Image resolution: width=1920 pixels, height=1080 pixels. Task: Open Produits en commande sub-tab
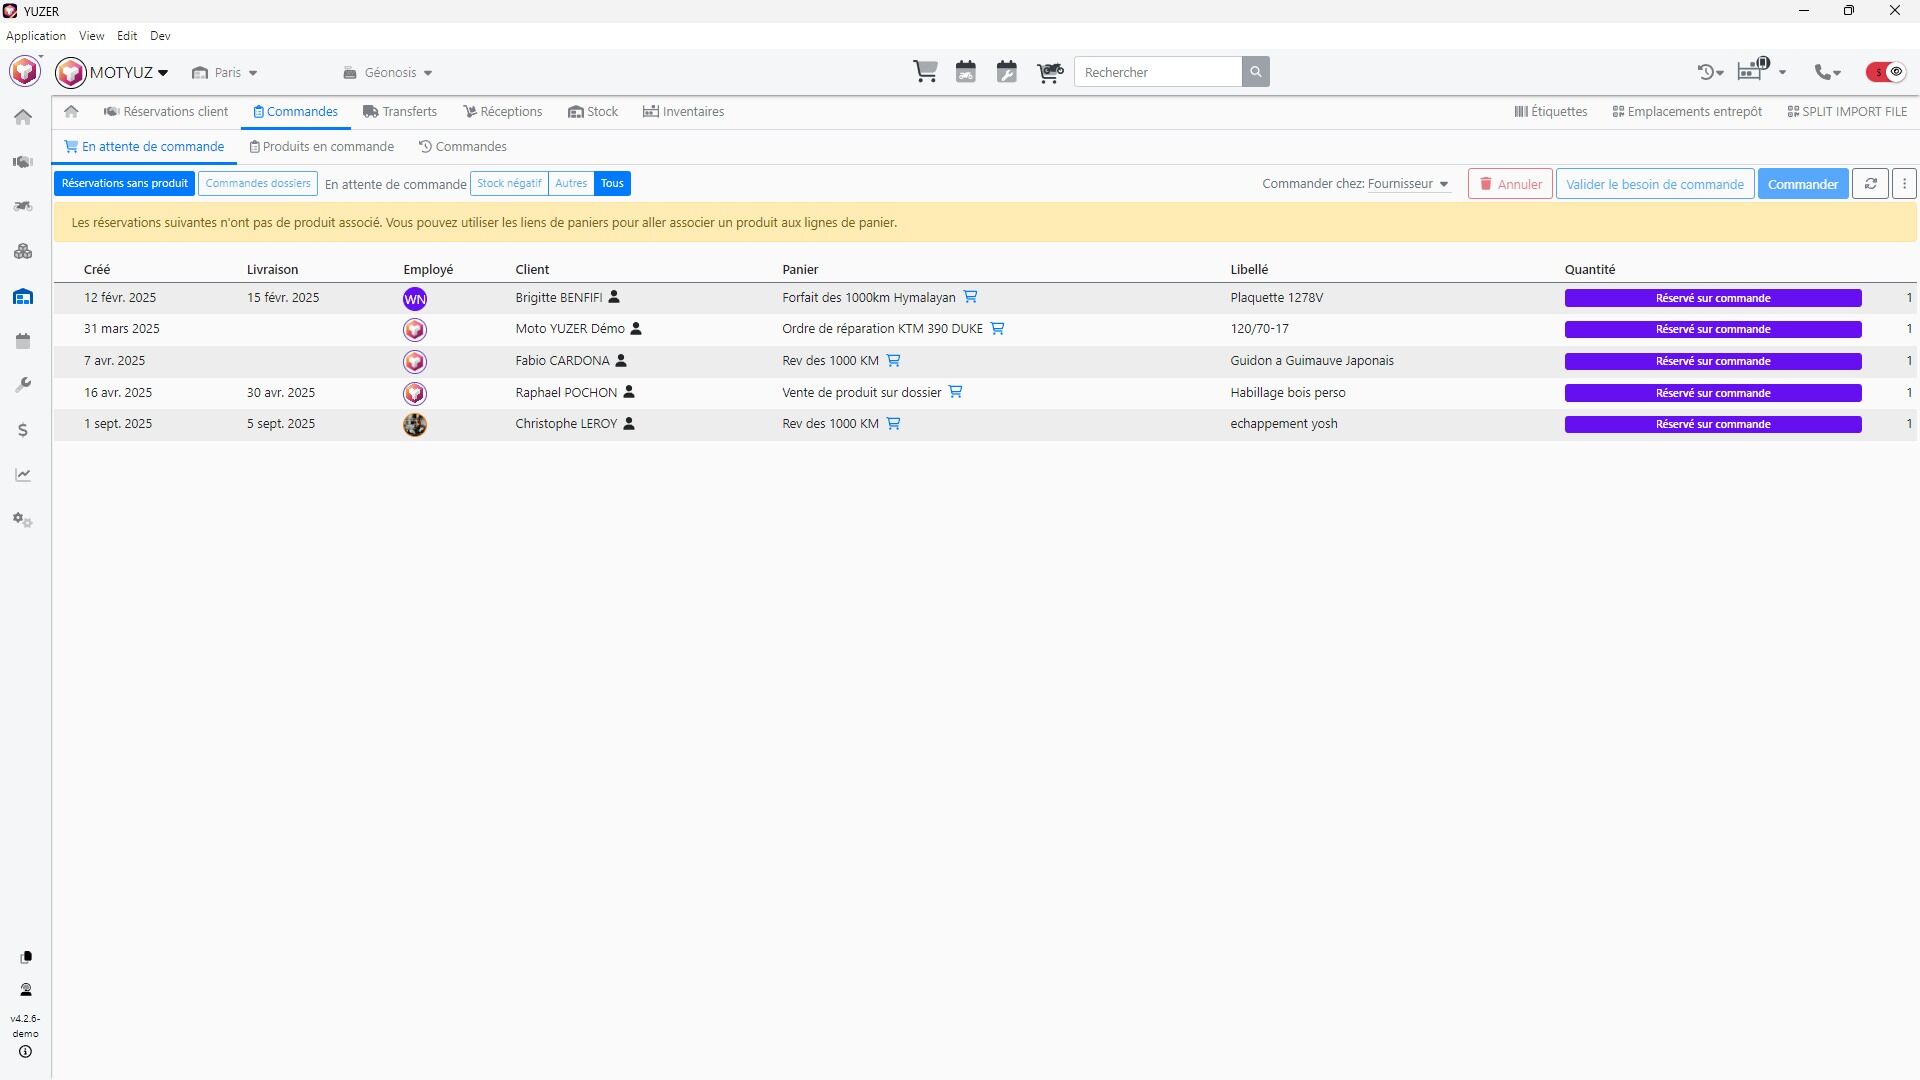[321, 147]
